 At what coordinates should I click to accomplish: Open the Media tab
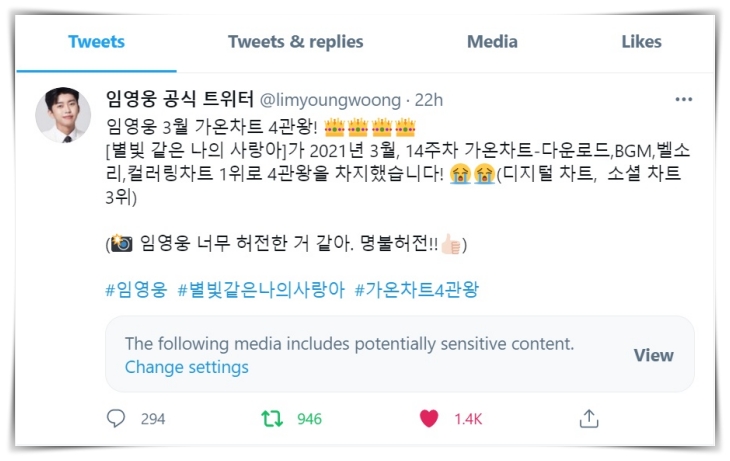(x=492, y=42)
